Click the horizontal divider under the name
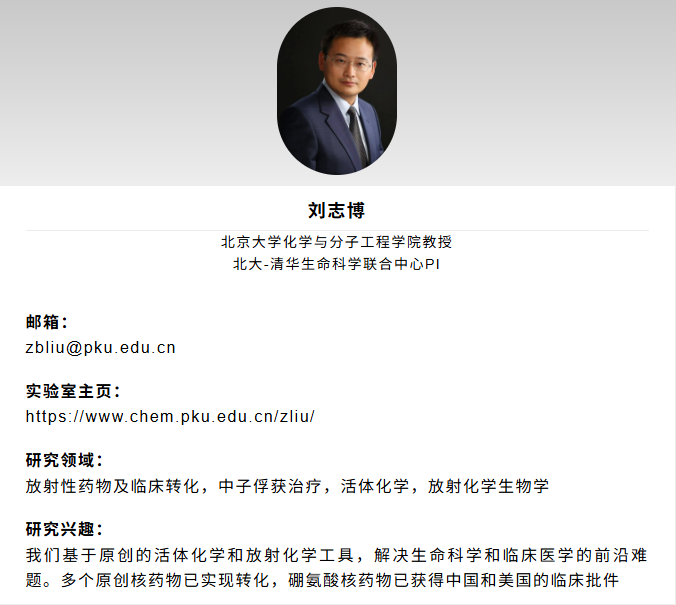676x605 pixels. [337, 231]
